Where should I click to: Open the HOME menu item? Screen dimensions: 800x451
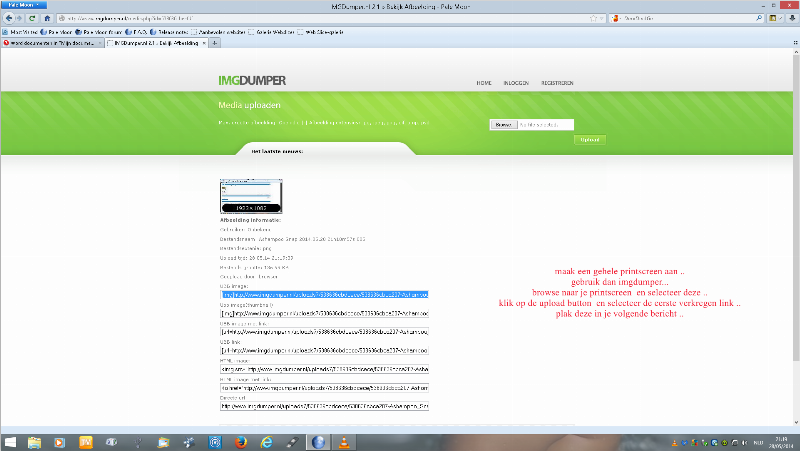pos(484,83)
